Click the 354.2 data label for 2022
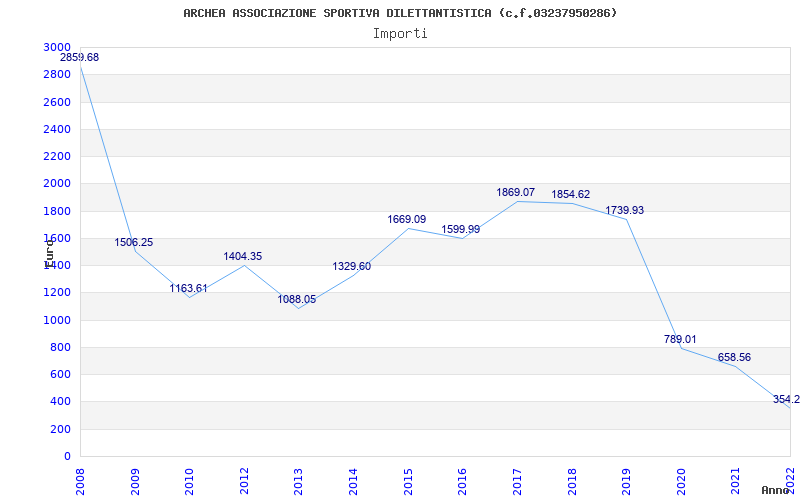This screenshot has width=800, height=500. pyautogui.click(x=786, y=399)
